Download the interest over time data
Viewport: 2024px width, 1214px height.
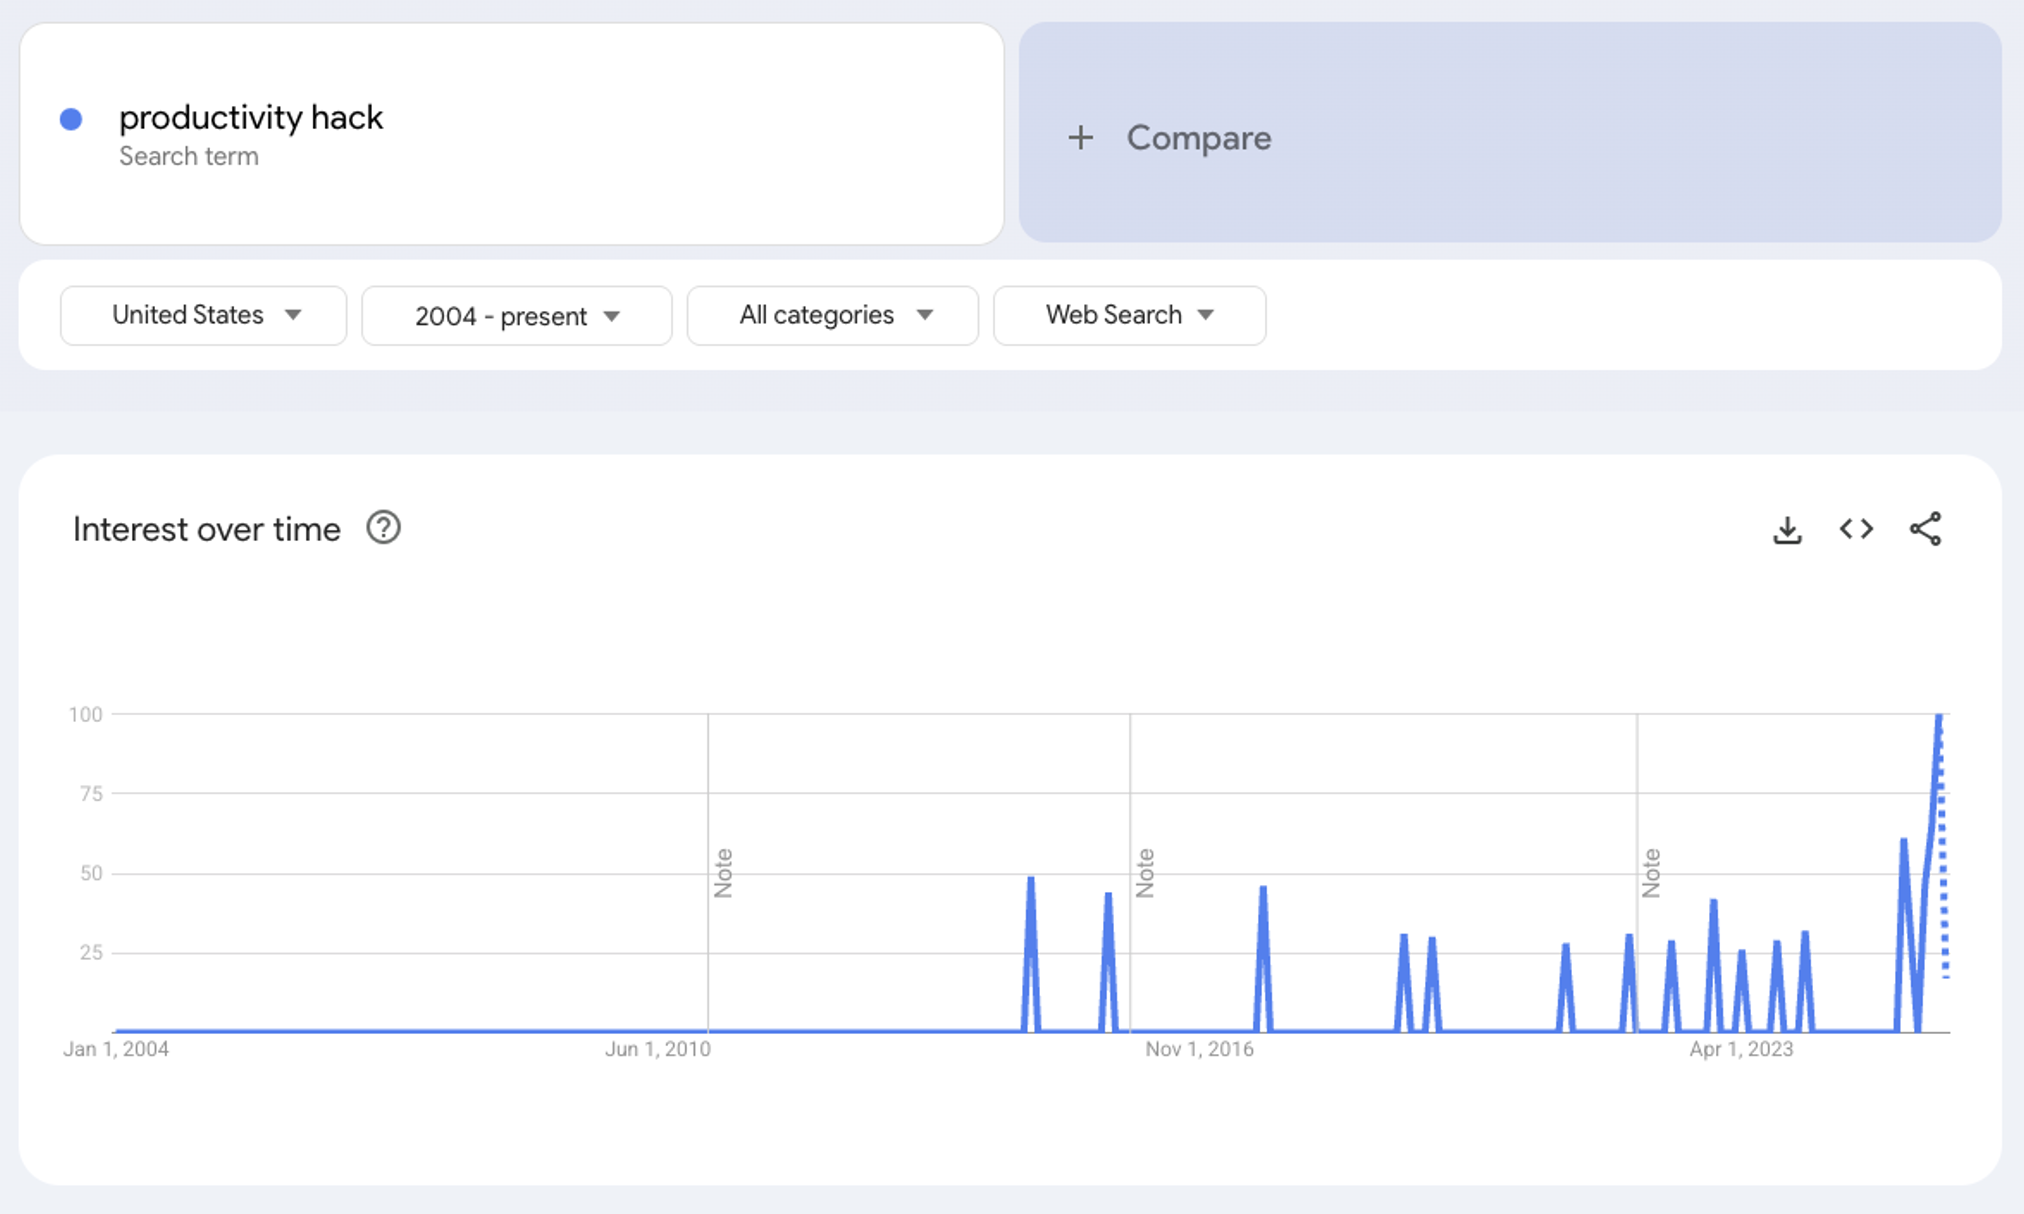1787,529
